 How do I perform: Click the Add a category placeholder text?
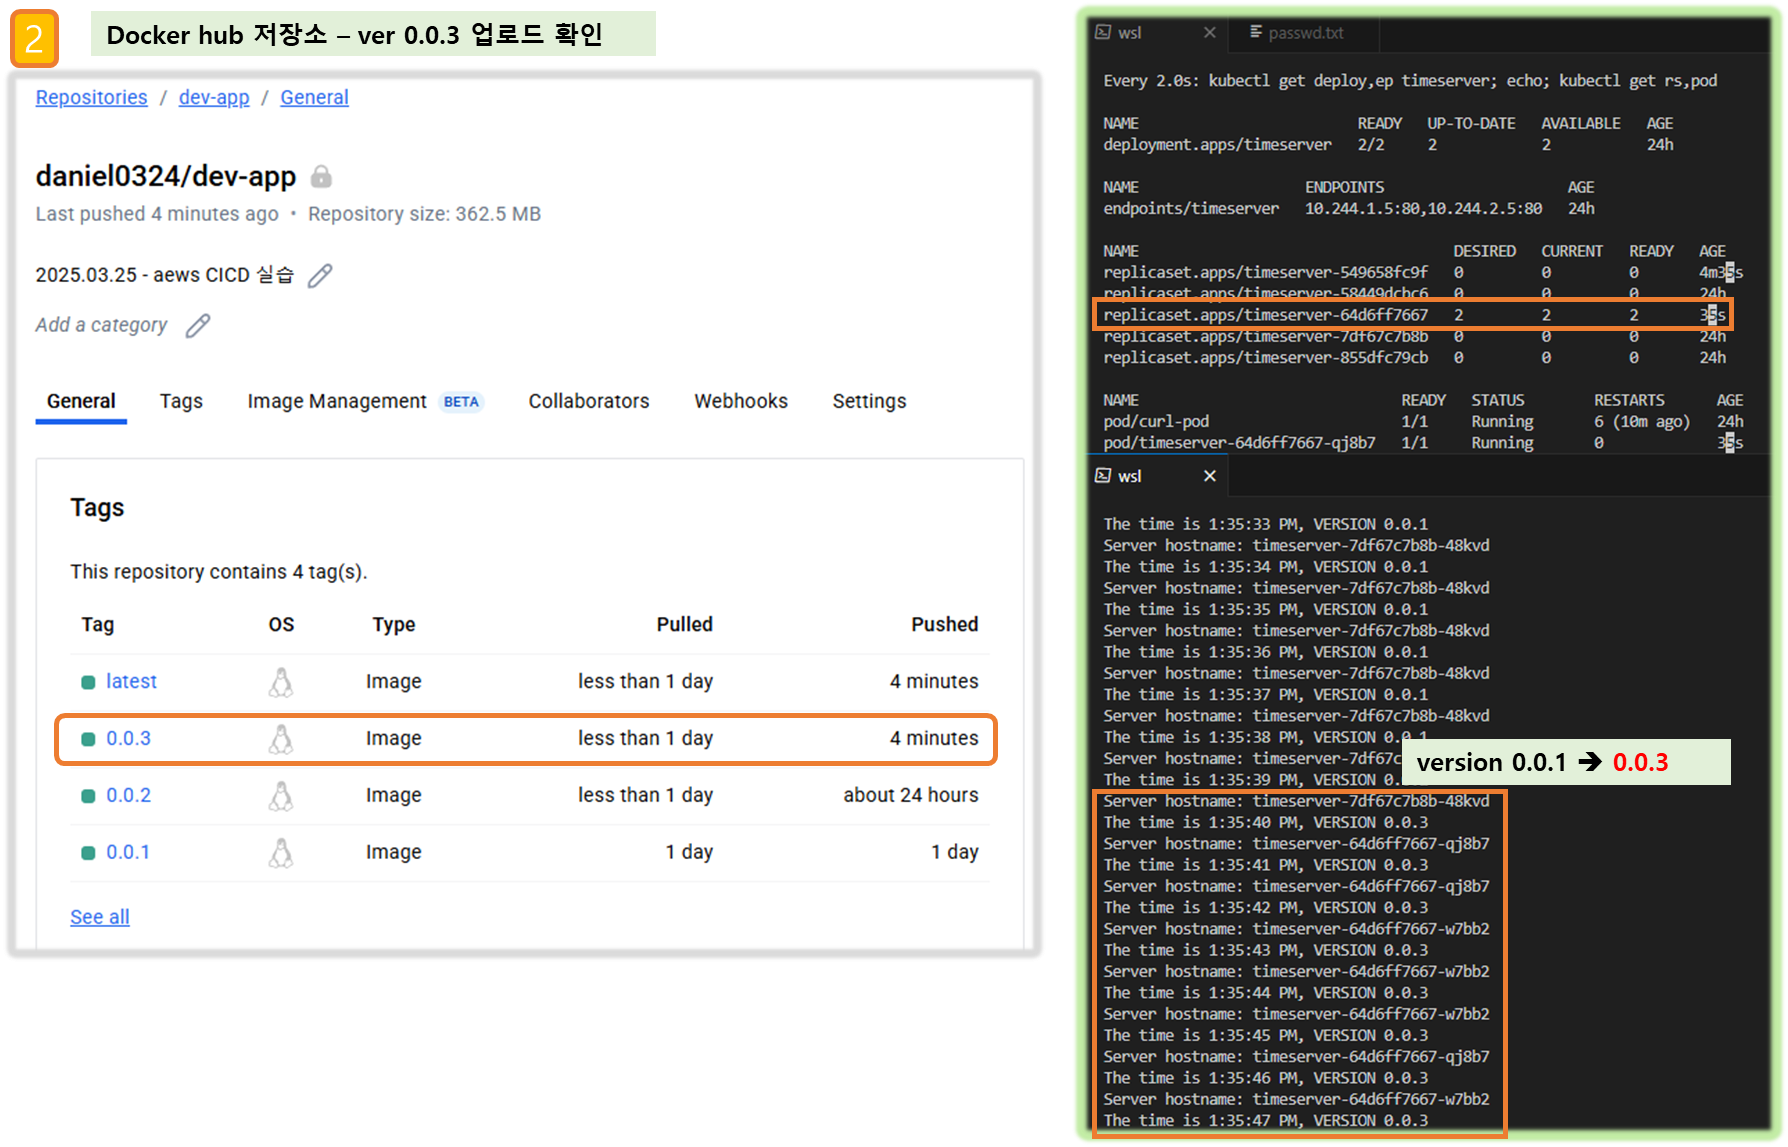(x=101, y=326)
